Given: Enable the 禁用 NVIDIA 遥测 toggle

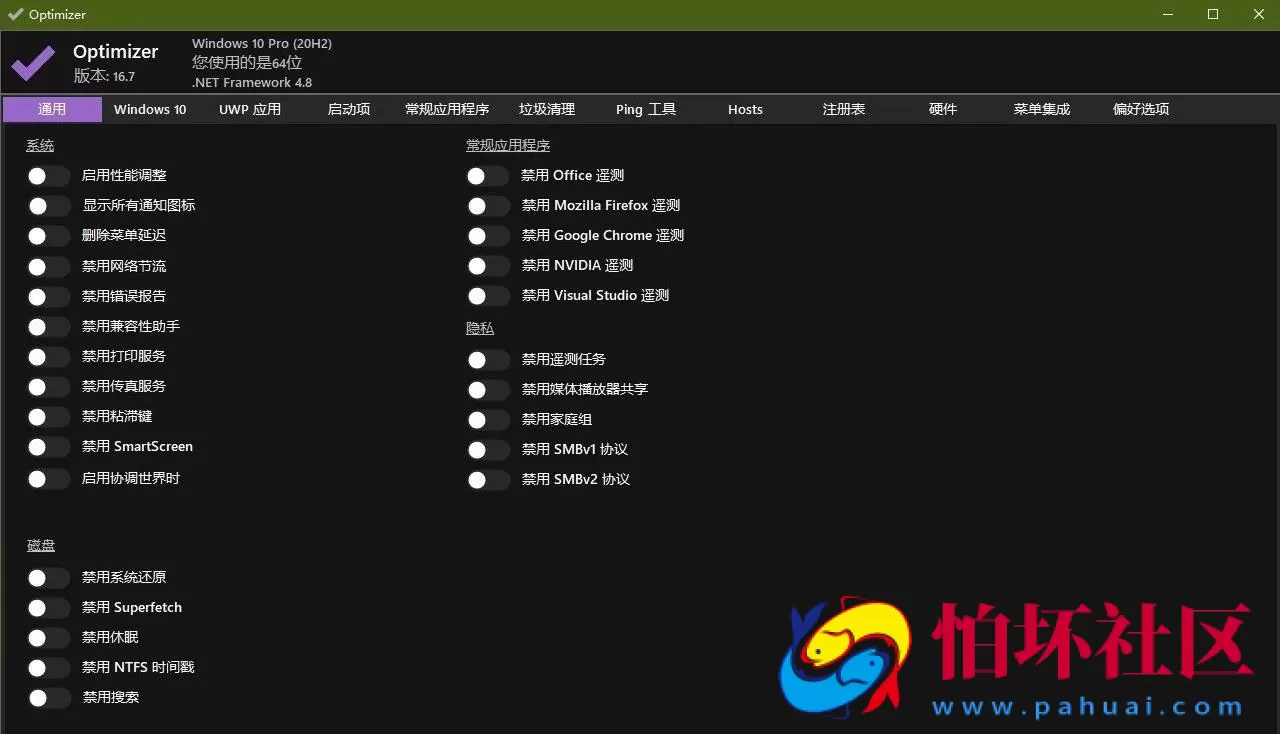Looking at the screenshot, I should click(x=487, y=266).
